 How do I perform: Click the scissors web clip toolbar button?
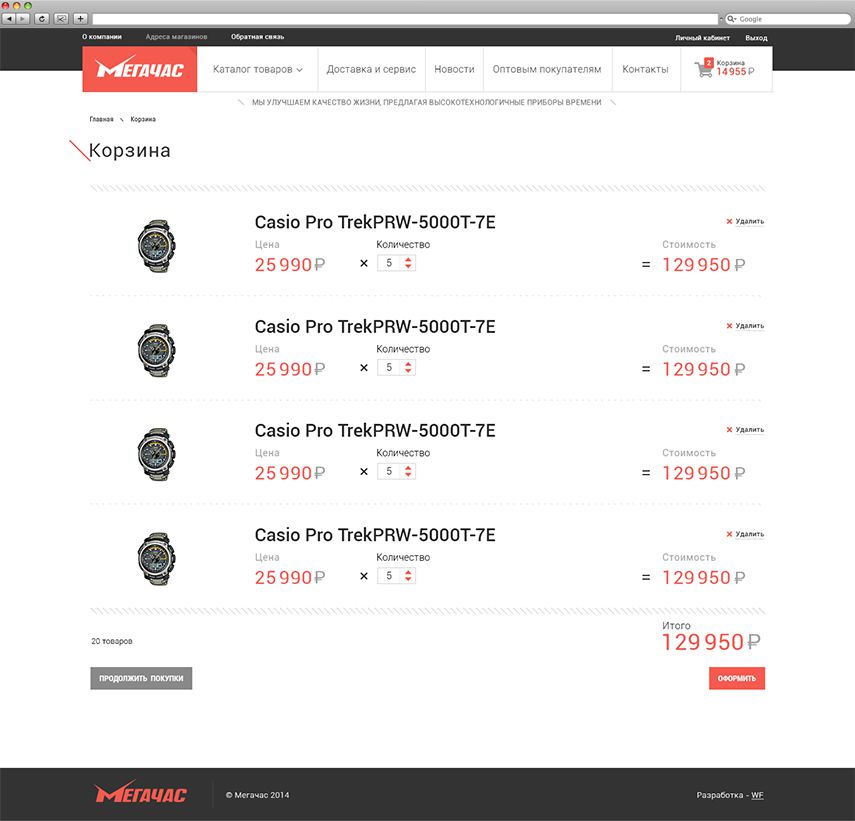click(x=61, y=19)
